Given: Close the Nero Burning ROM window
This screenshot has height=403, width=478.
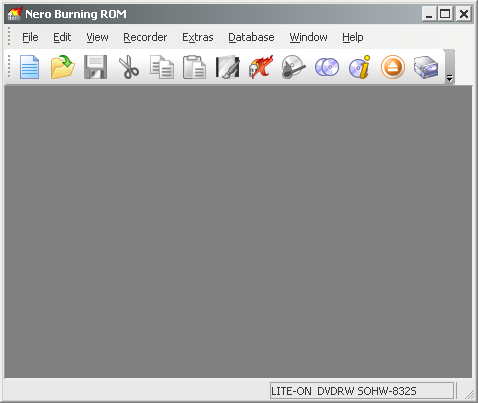Looking at the screenshot, I should click(x=464, y=14).
